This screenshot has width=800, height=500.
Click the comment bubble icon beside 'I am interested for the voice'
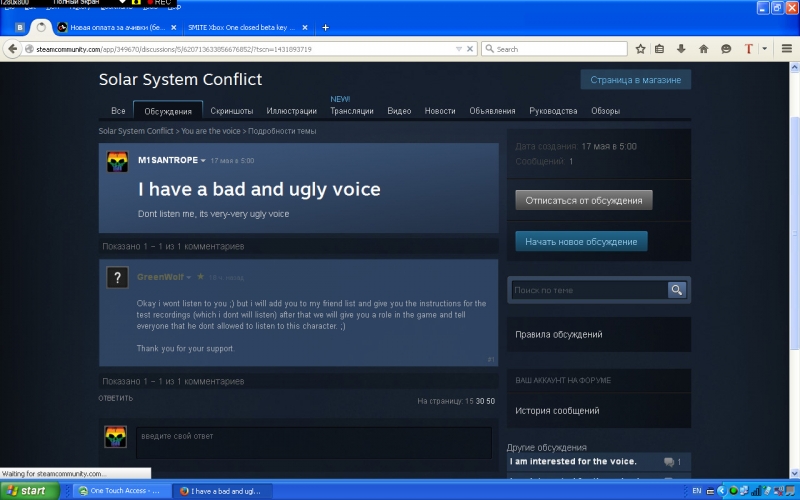click(669, 462)
